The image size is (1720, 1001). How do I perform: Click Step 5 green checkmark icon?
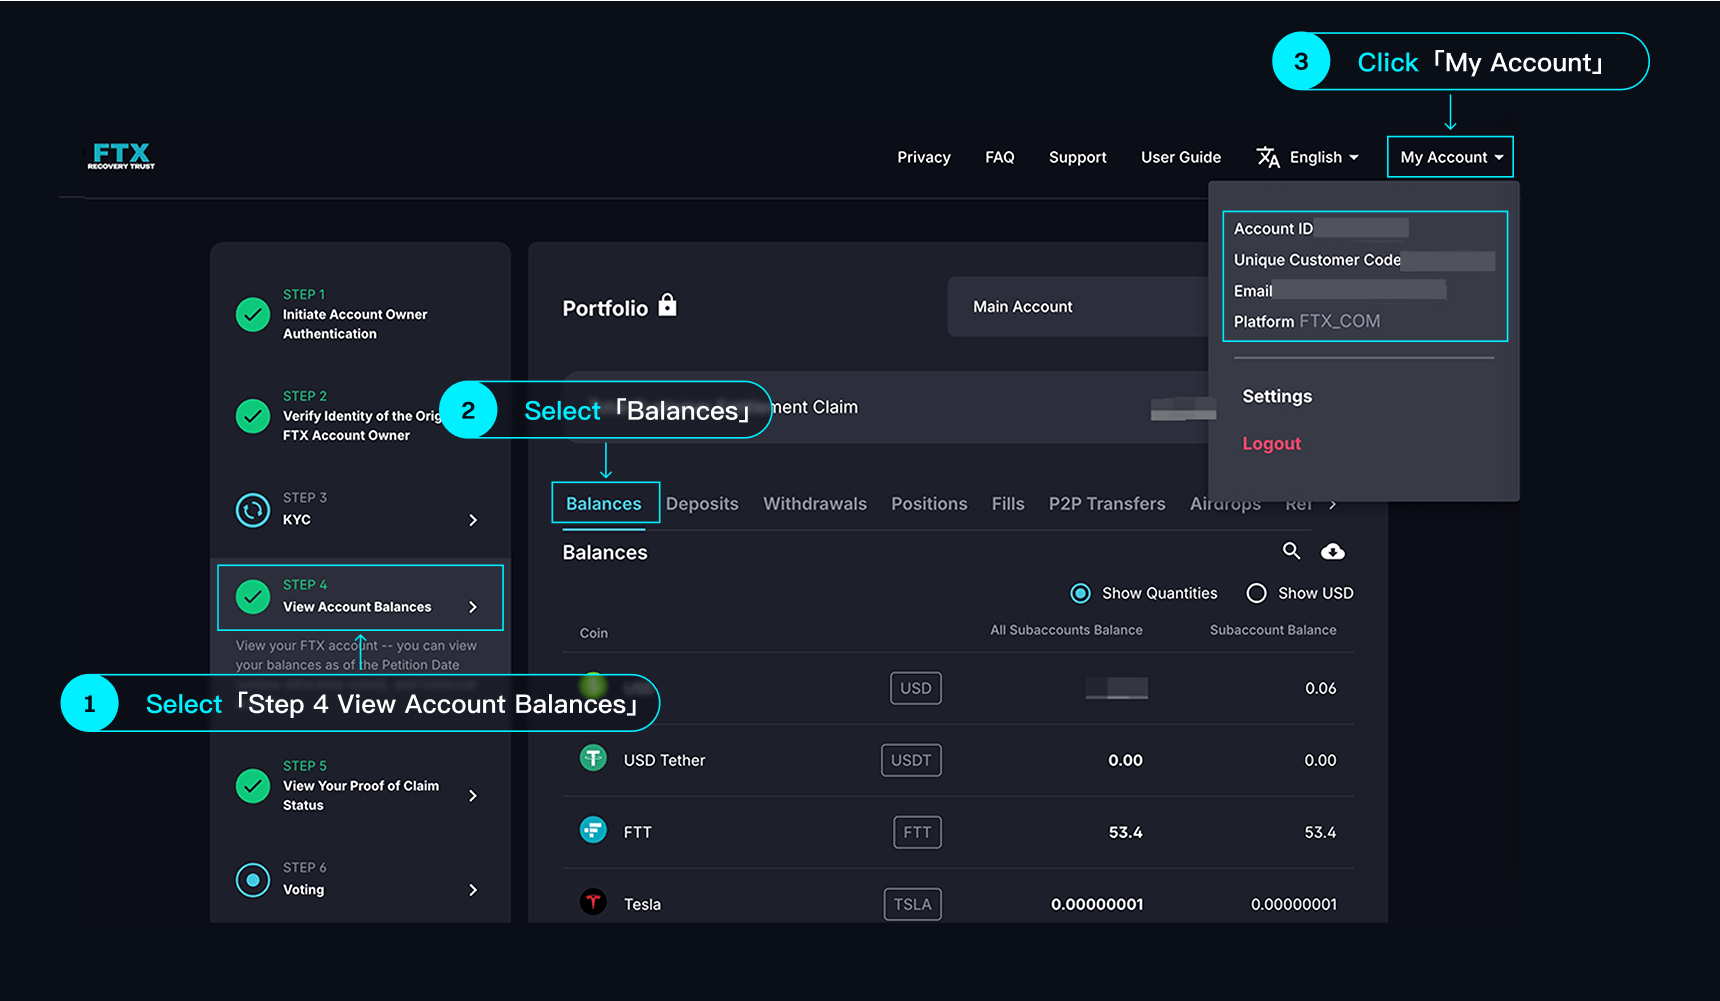pos(253,786)
